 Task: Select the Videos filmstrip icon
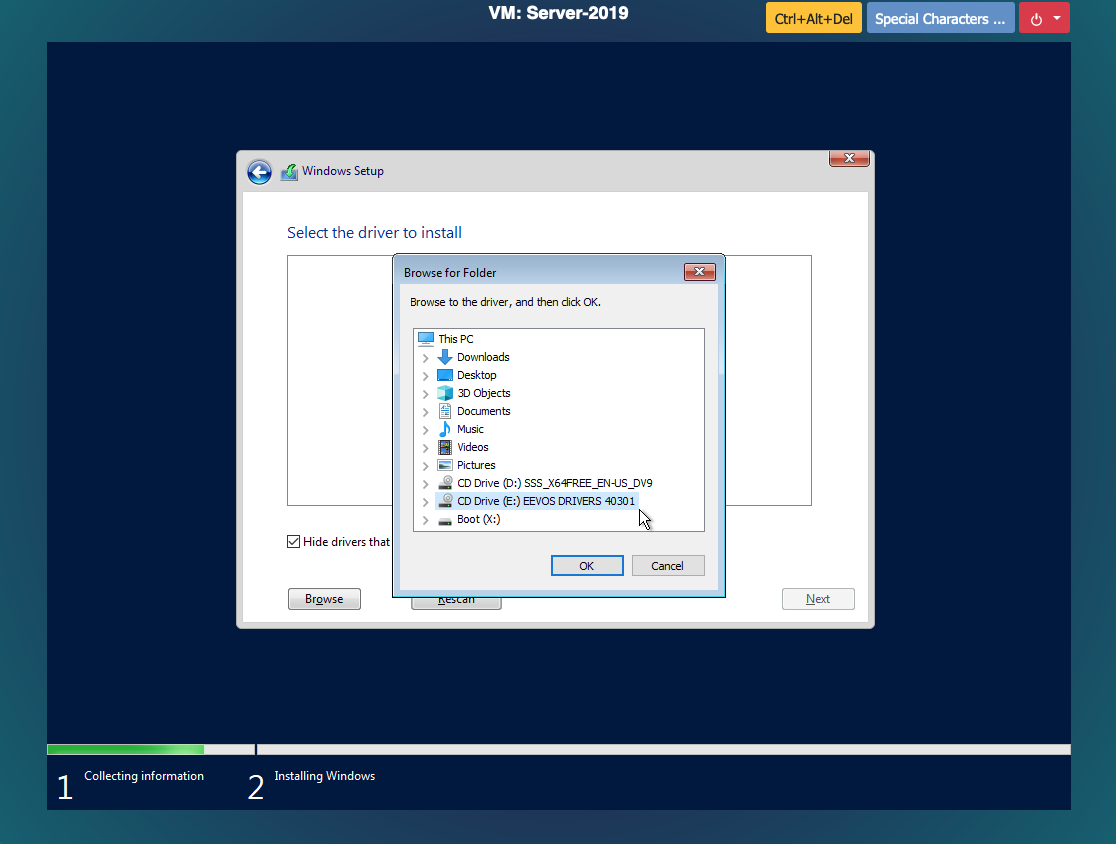coord(445,447)
